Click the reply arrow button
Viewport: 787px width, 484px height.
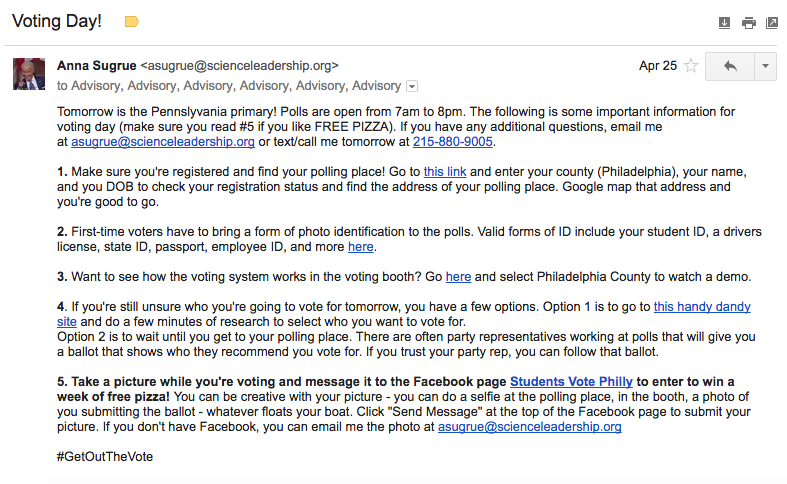729,66
